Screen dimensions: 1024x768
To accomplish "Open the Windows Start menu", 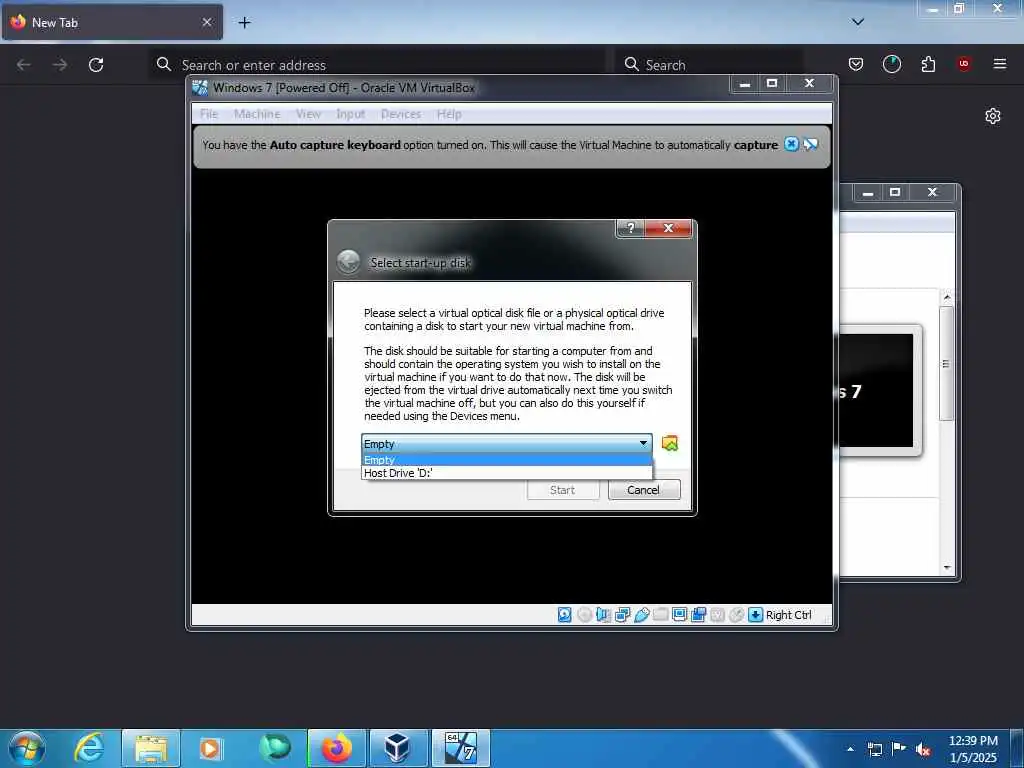I will (x=27, y=748).
